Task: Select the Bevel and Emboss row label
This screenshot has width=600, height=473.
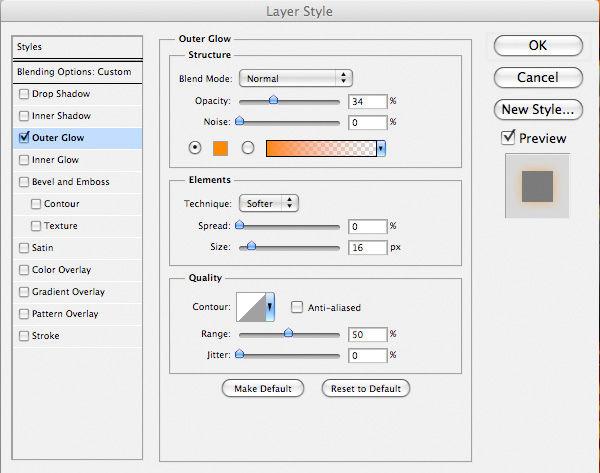Action: pyautogui.click(x=71, y=182)
